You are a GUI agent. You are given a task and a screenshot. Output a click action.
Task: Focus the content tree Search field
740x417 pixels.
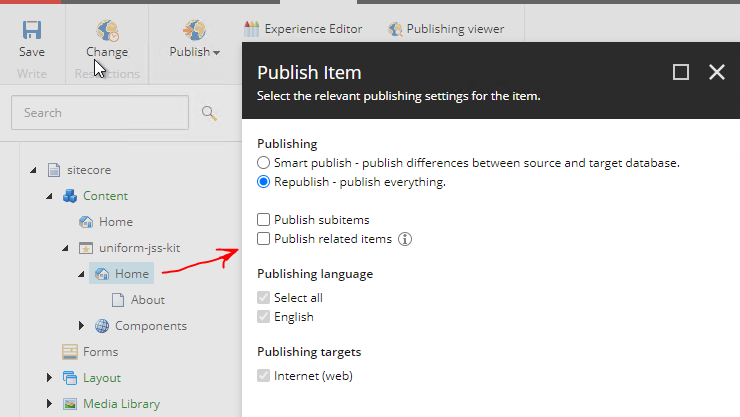100,113
